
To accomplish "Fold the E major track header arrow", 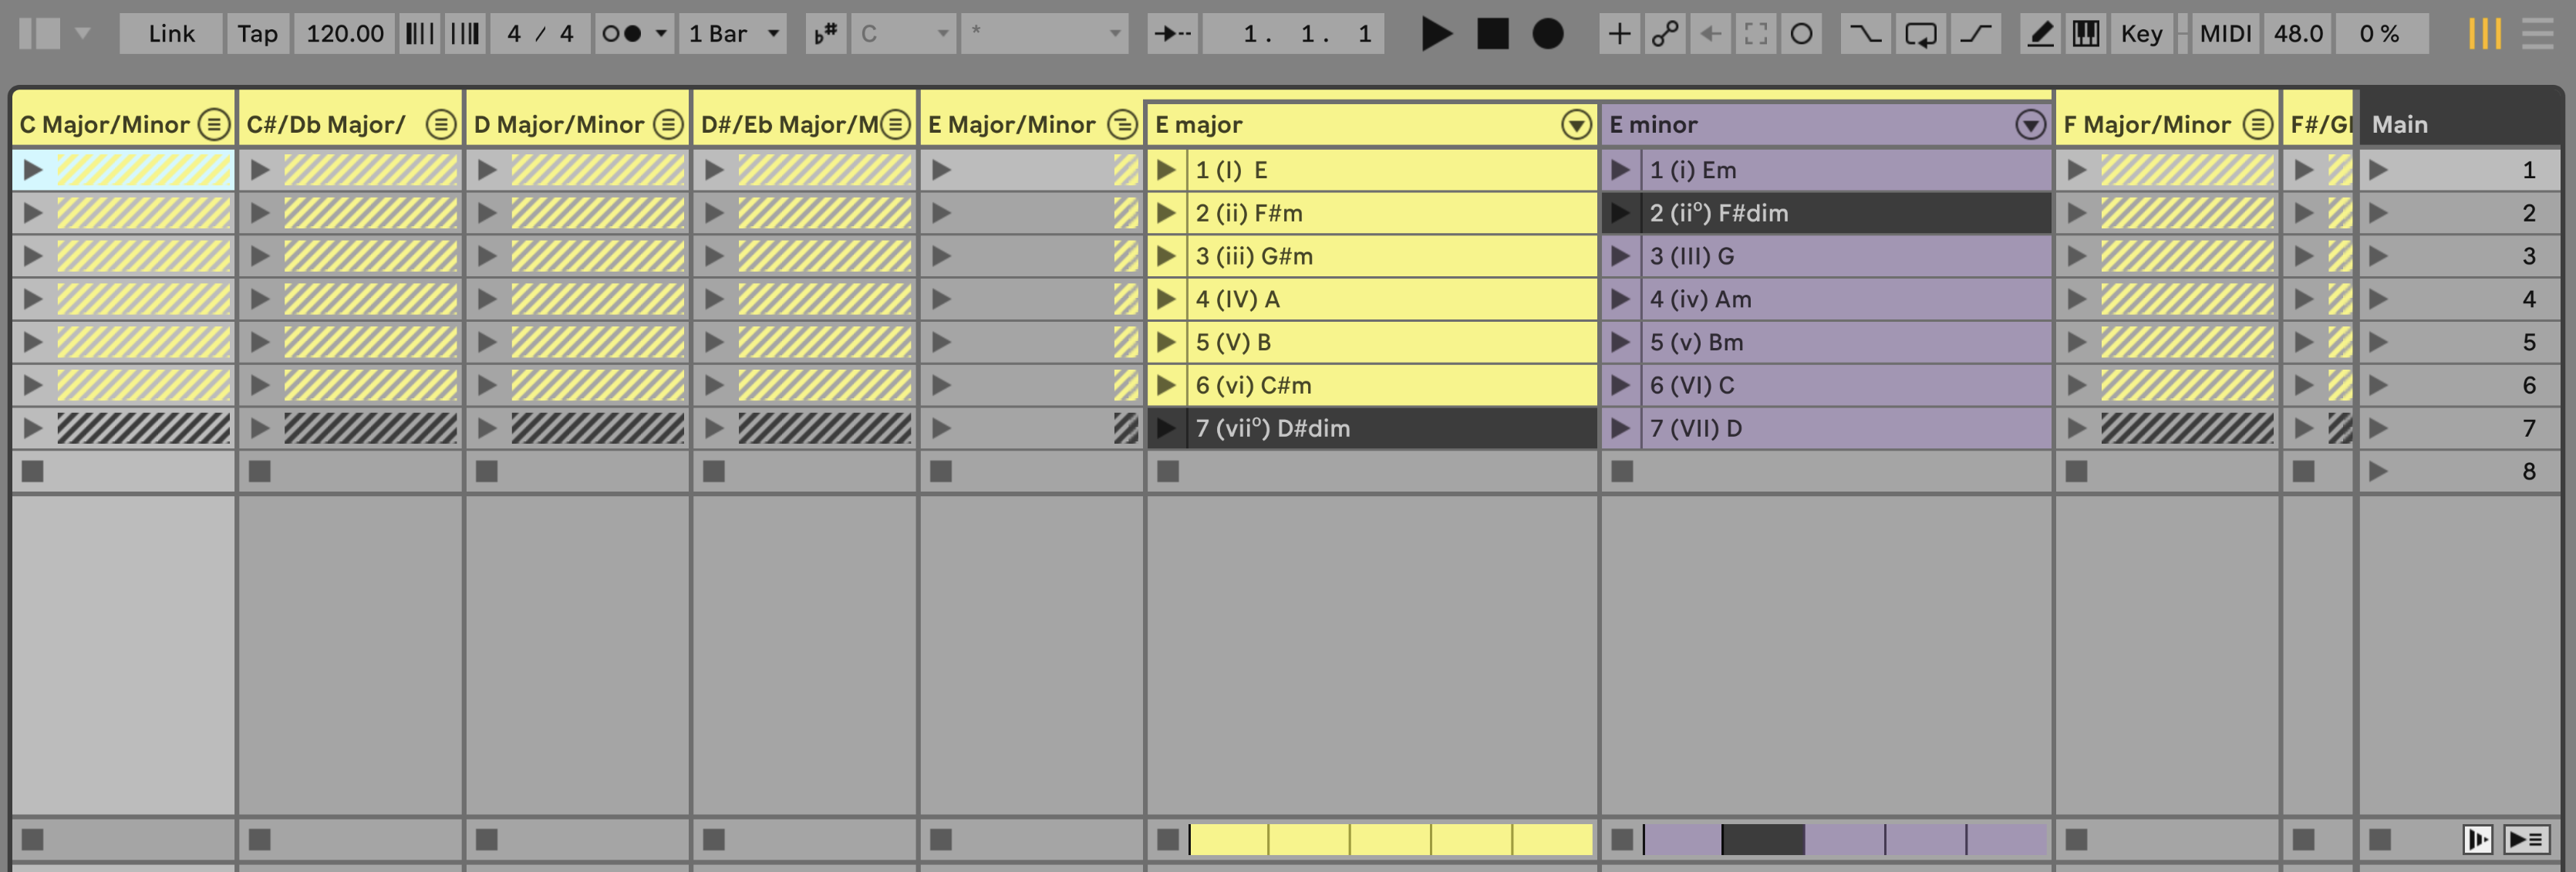I will [x=1576, y=125].
